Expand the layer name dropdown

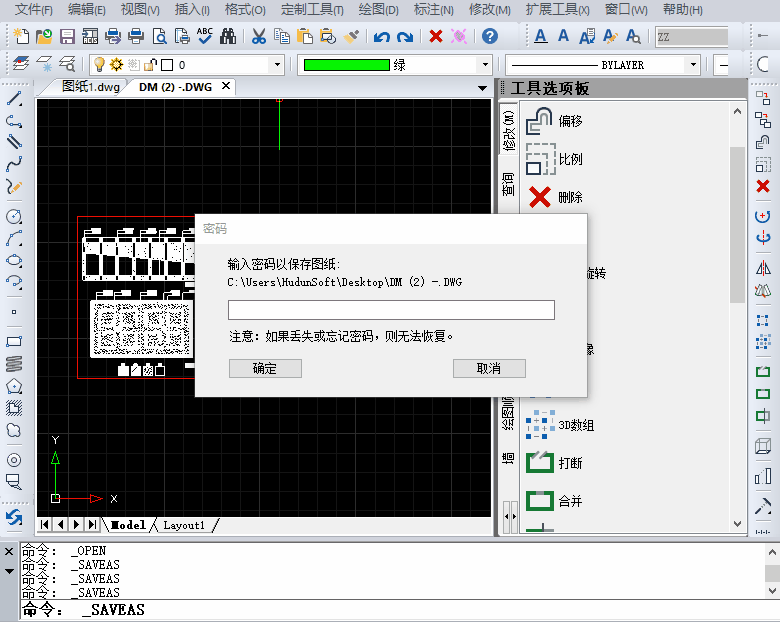(277, 65)
